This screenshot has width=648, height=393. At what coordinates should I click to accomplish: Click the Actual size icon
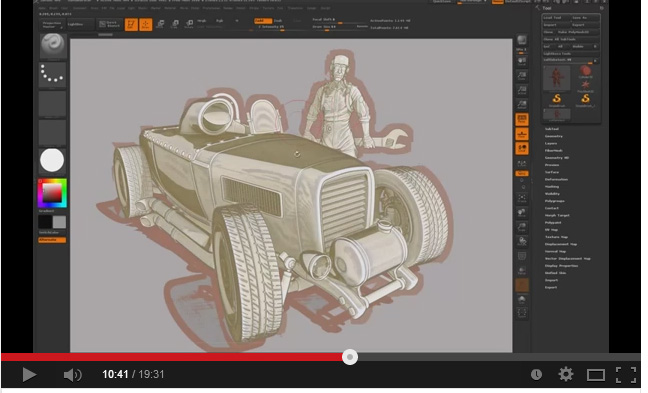click(522, 91)
